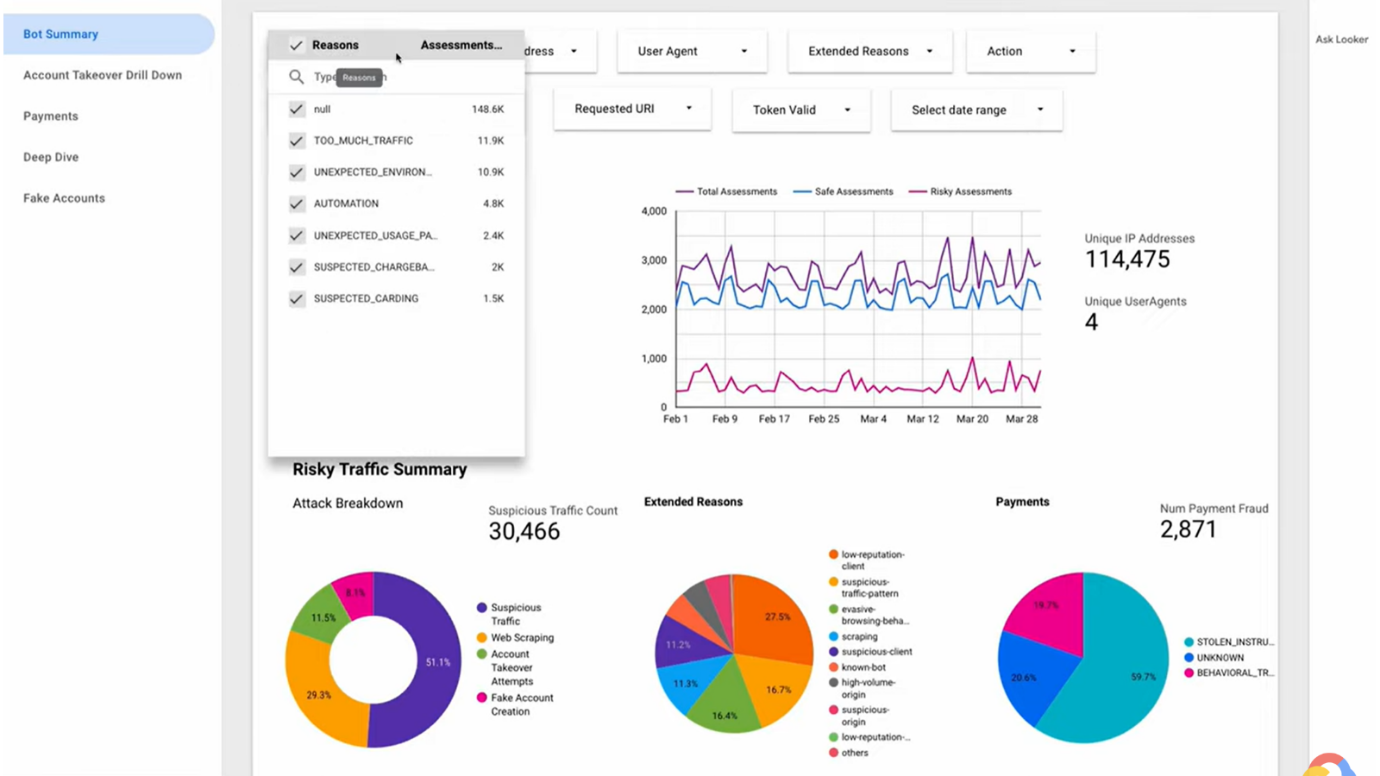
Task: Open the Token Valid dropdown
Action: pyautogui.click(x=801, y=109)
